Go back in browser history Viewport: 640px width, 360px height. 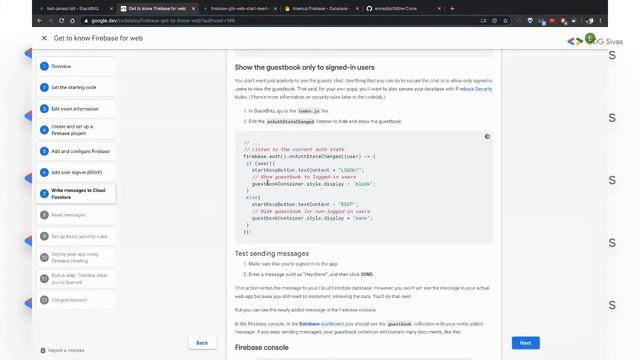(x=40, y=20)
